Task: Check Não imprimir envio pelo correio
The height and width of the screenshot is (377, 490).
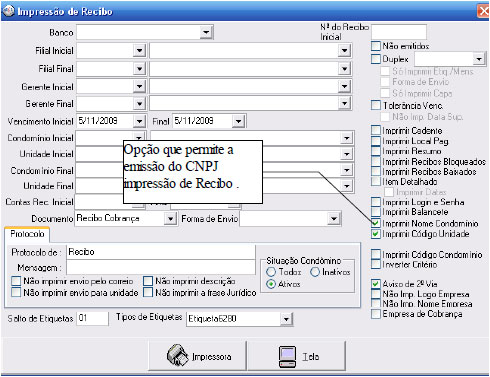Action: click(16, 281)
